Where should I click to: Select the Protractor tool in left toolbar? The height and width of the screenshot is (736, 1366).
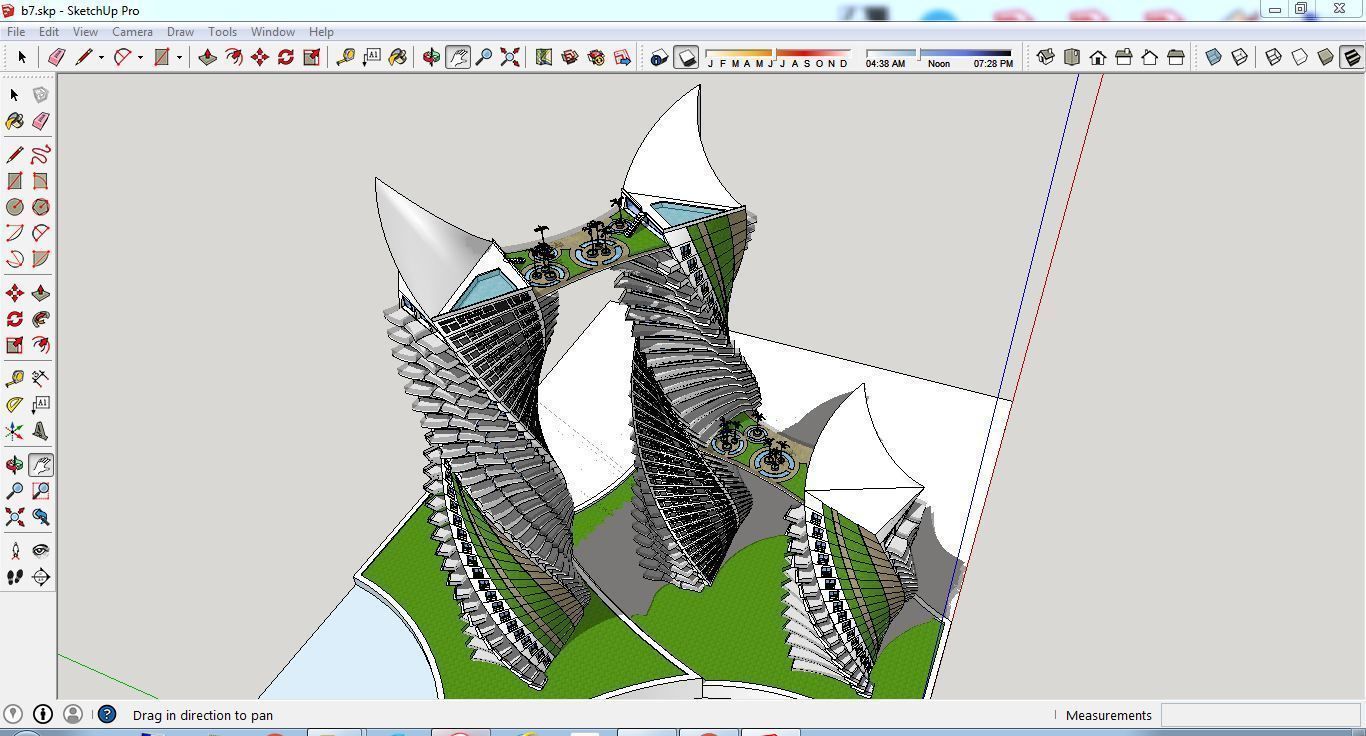(15, 405)
